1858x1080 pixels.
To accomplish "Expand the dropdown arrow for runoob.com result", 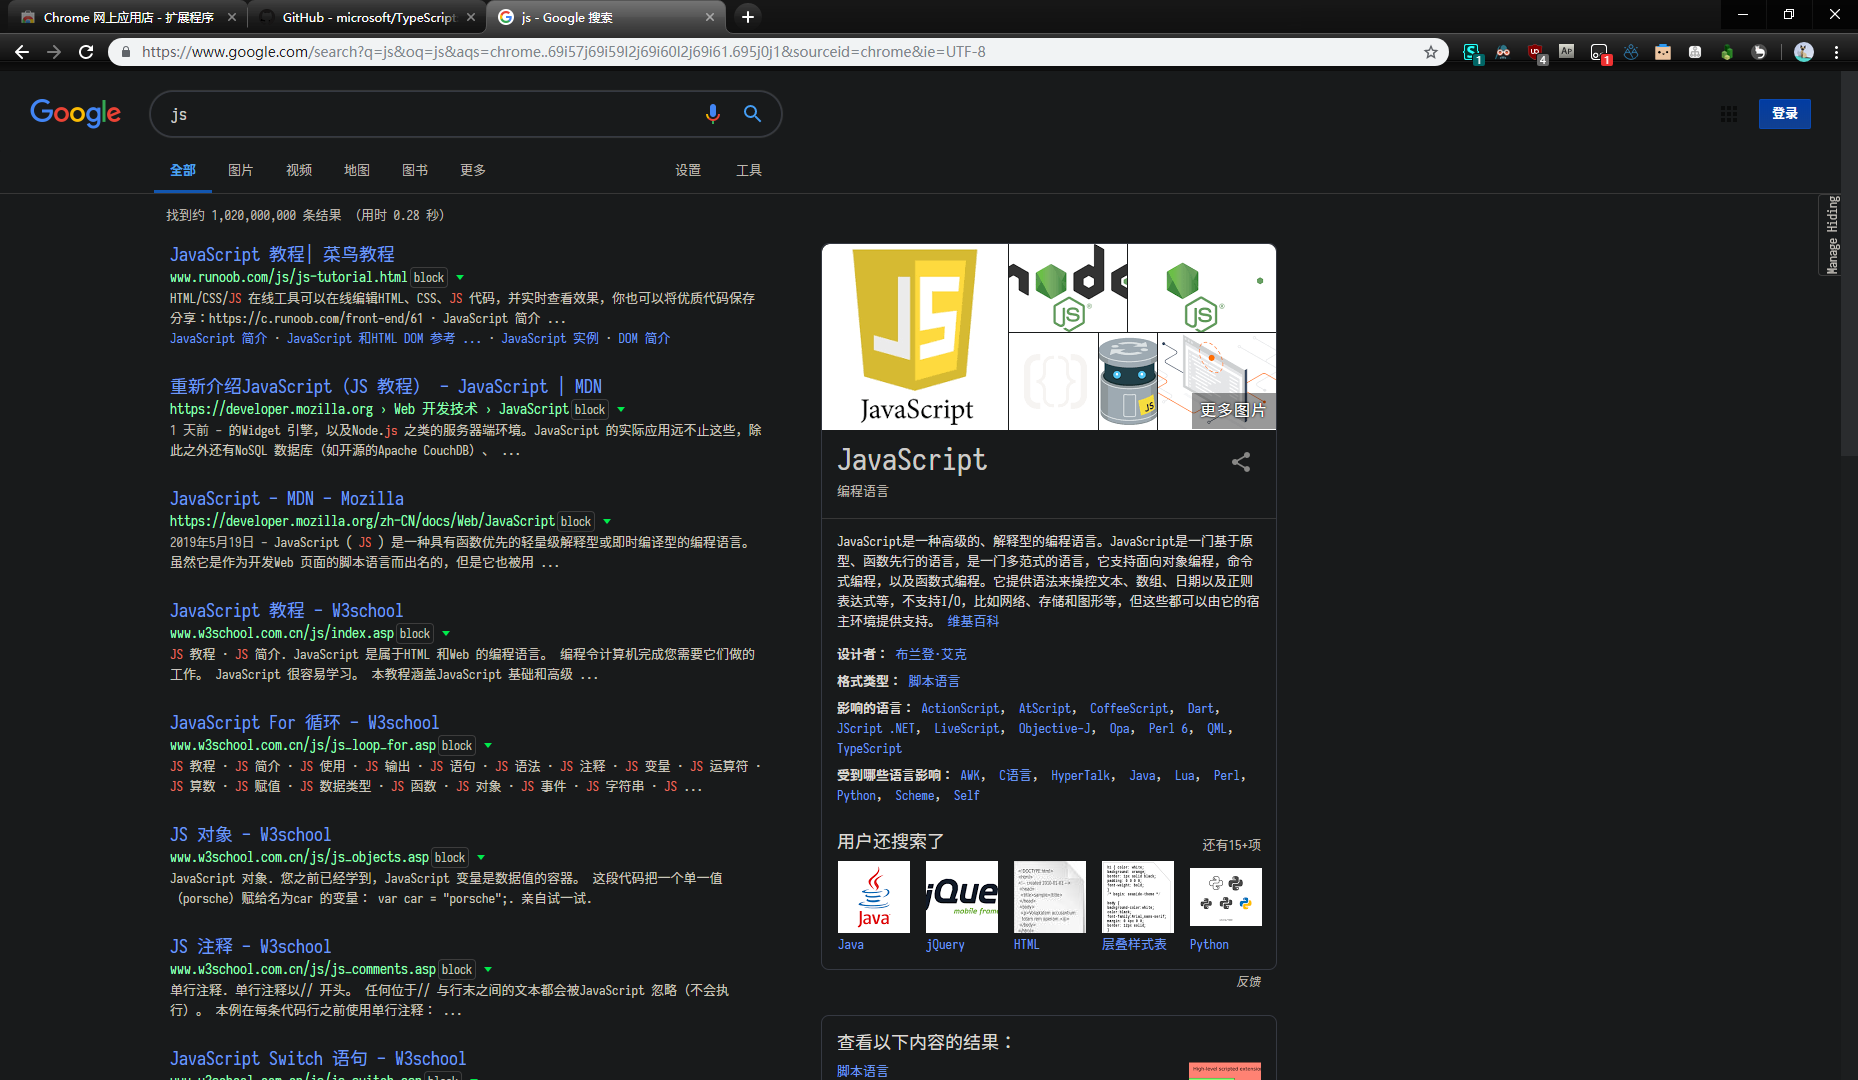I will pos(460,277).
